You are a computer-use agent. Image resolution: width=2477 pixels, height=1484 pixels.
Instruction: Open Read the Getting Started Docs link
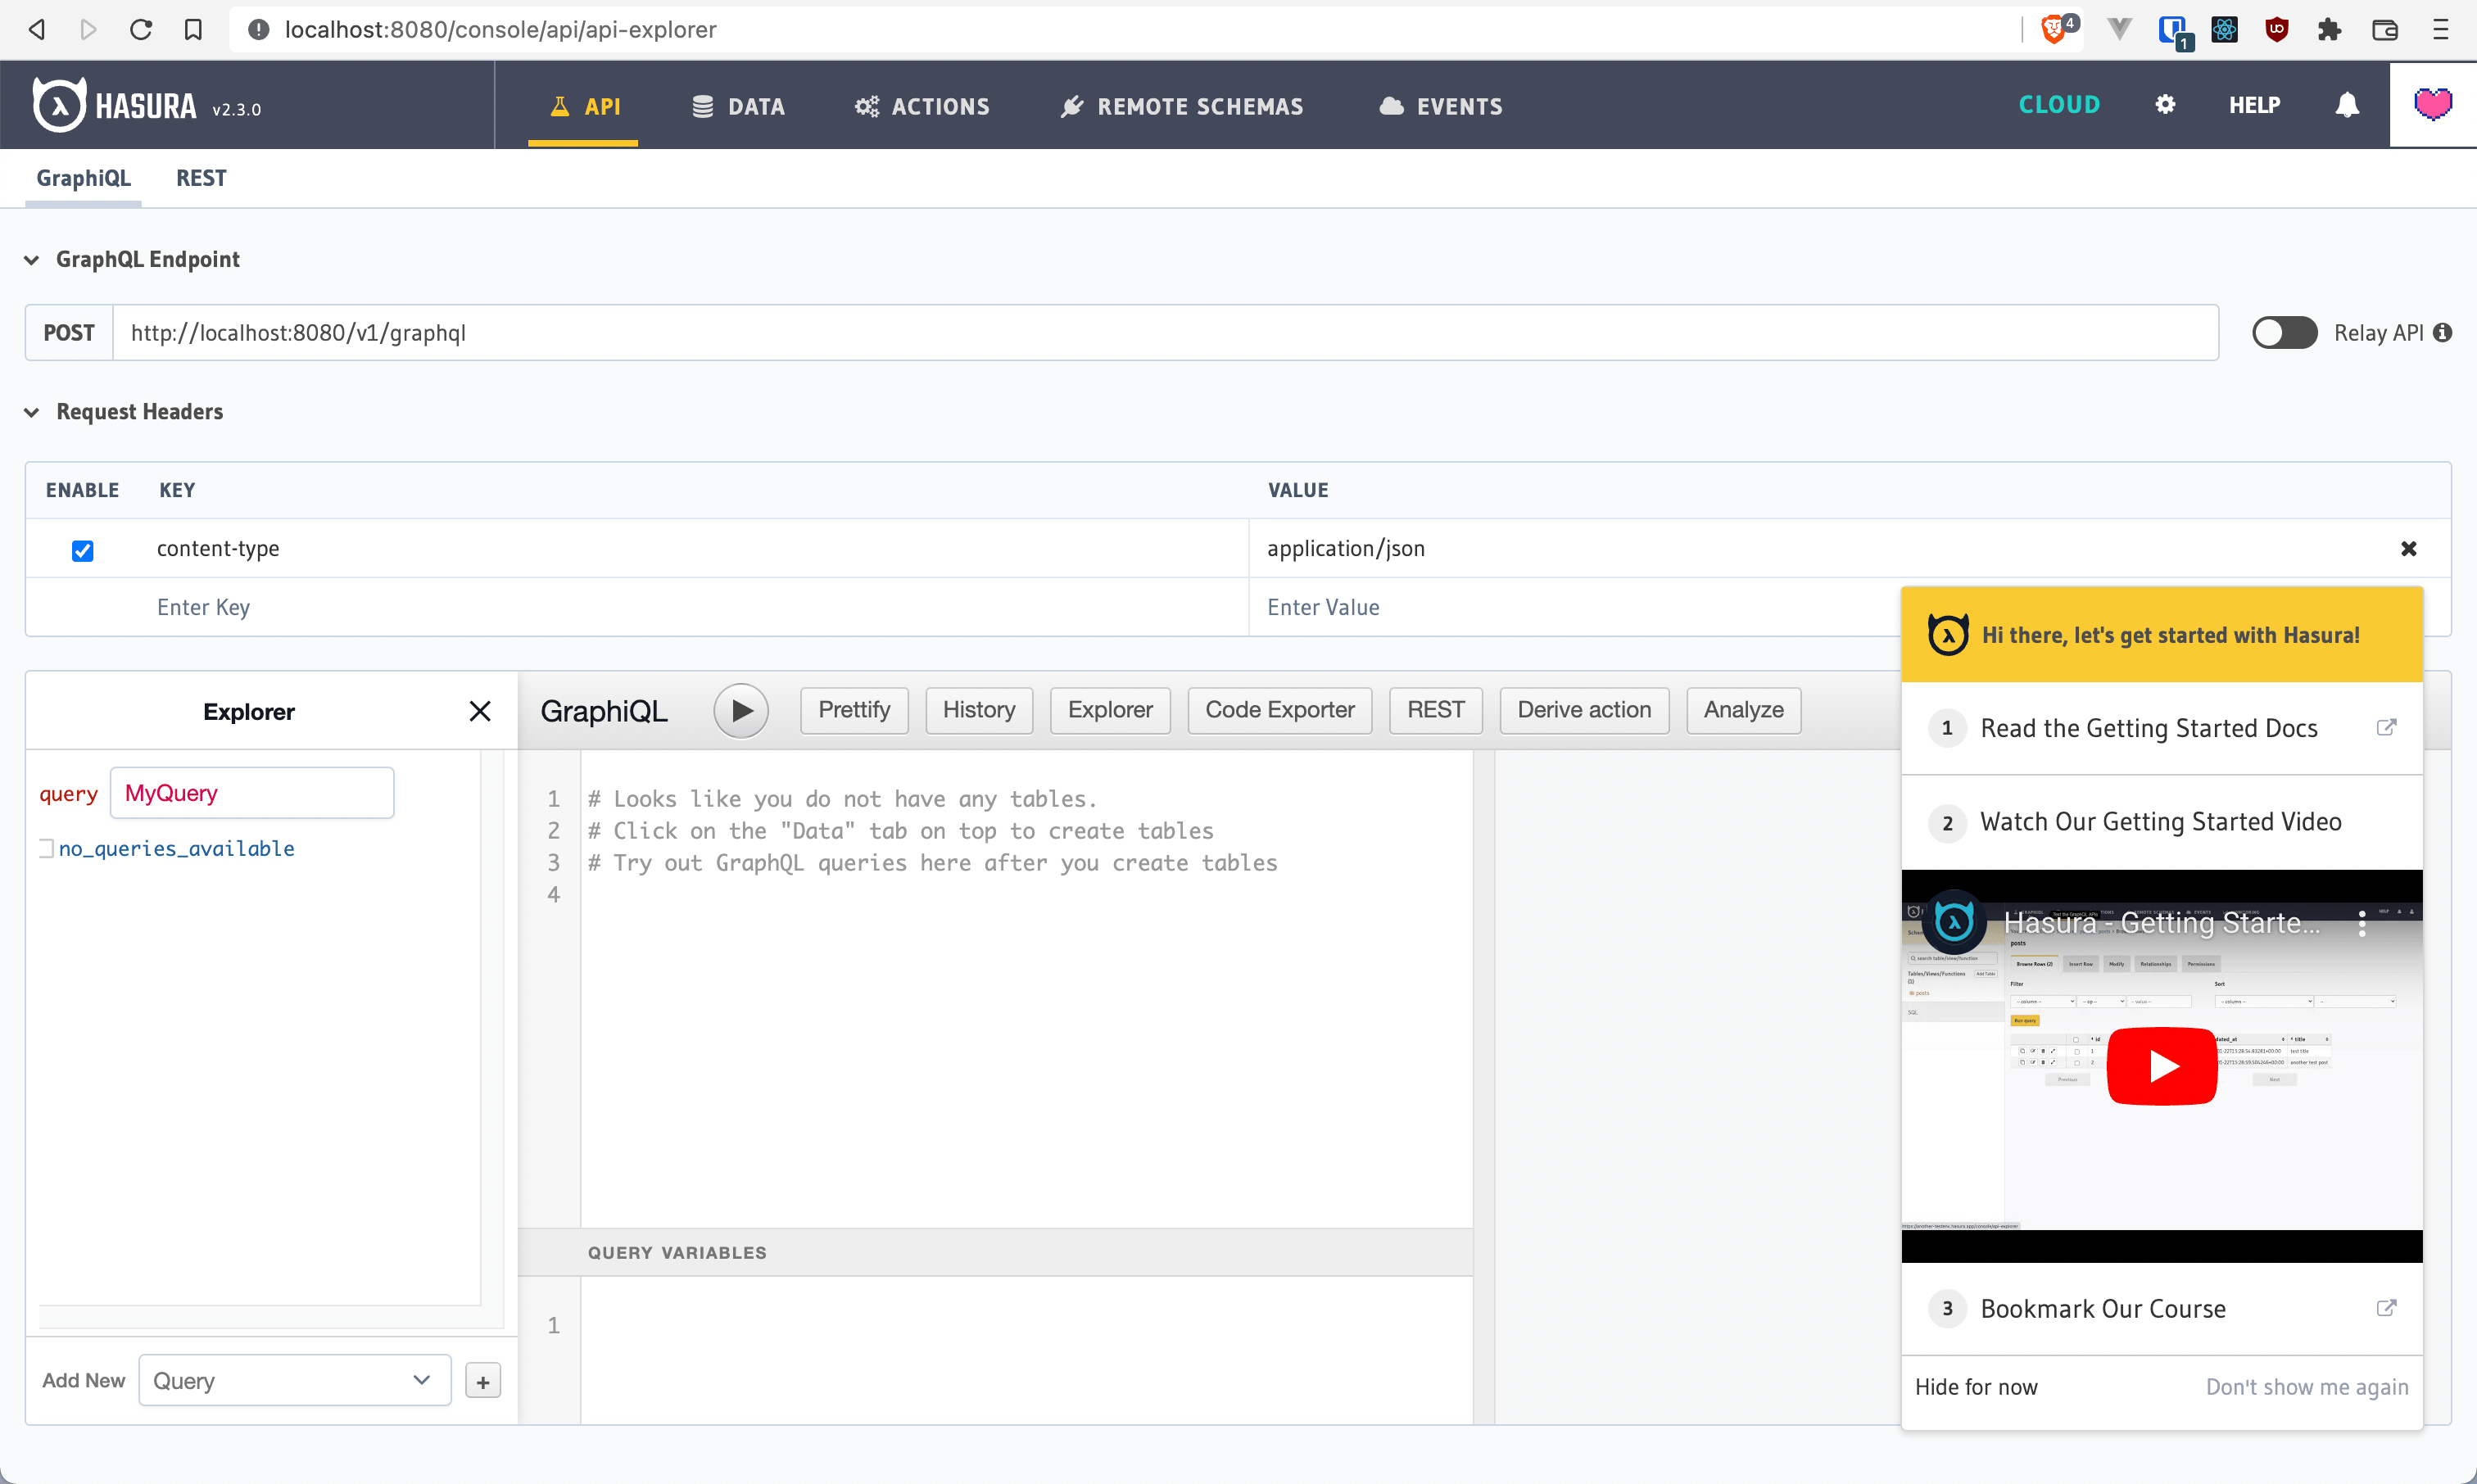click(2148, 727)
